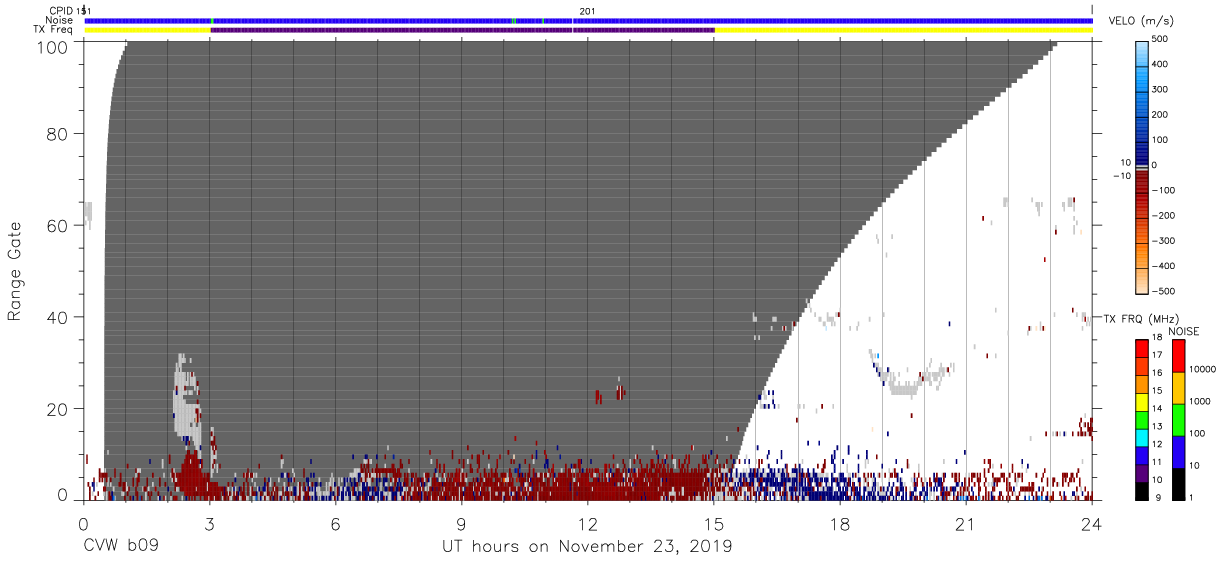Image resolution: width=1228 pixels, height=567 pixels.
Task: Click the NOISE legend title
Action: point(1184,331)
